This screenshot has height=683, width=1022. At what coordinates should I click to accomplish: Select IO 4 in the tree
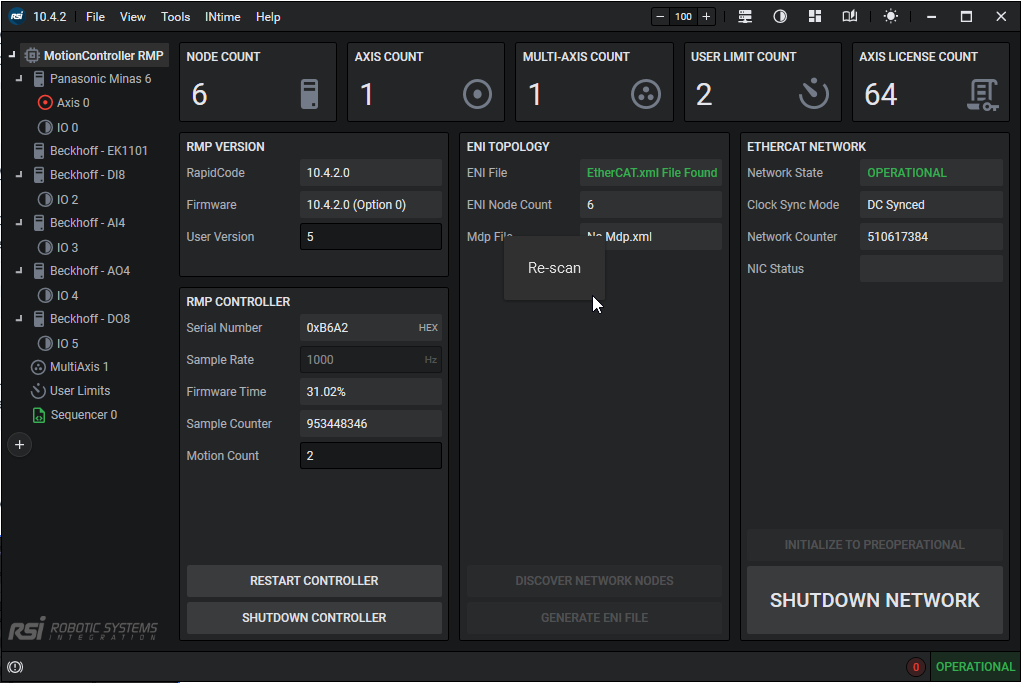67,296
